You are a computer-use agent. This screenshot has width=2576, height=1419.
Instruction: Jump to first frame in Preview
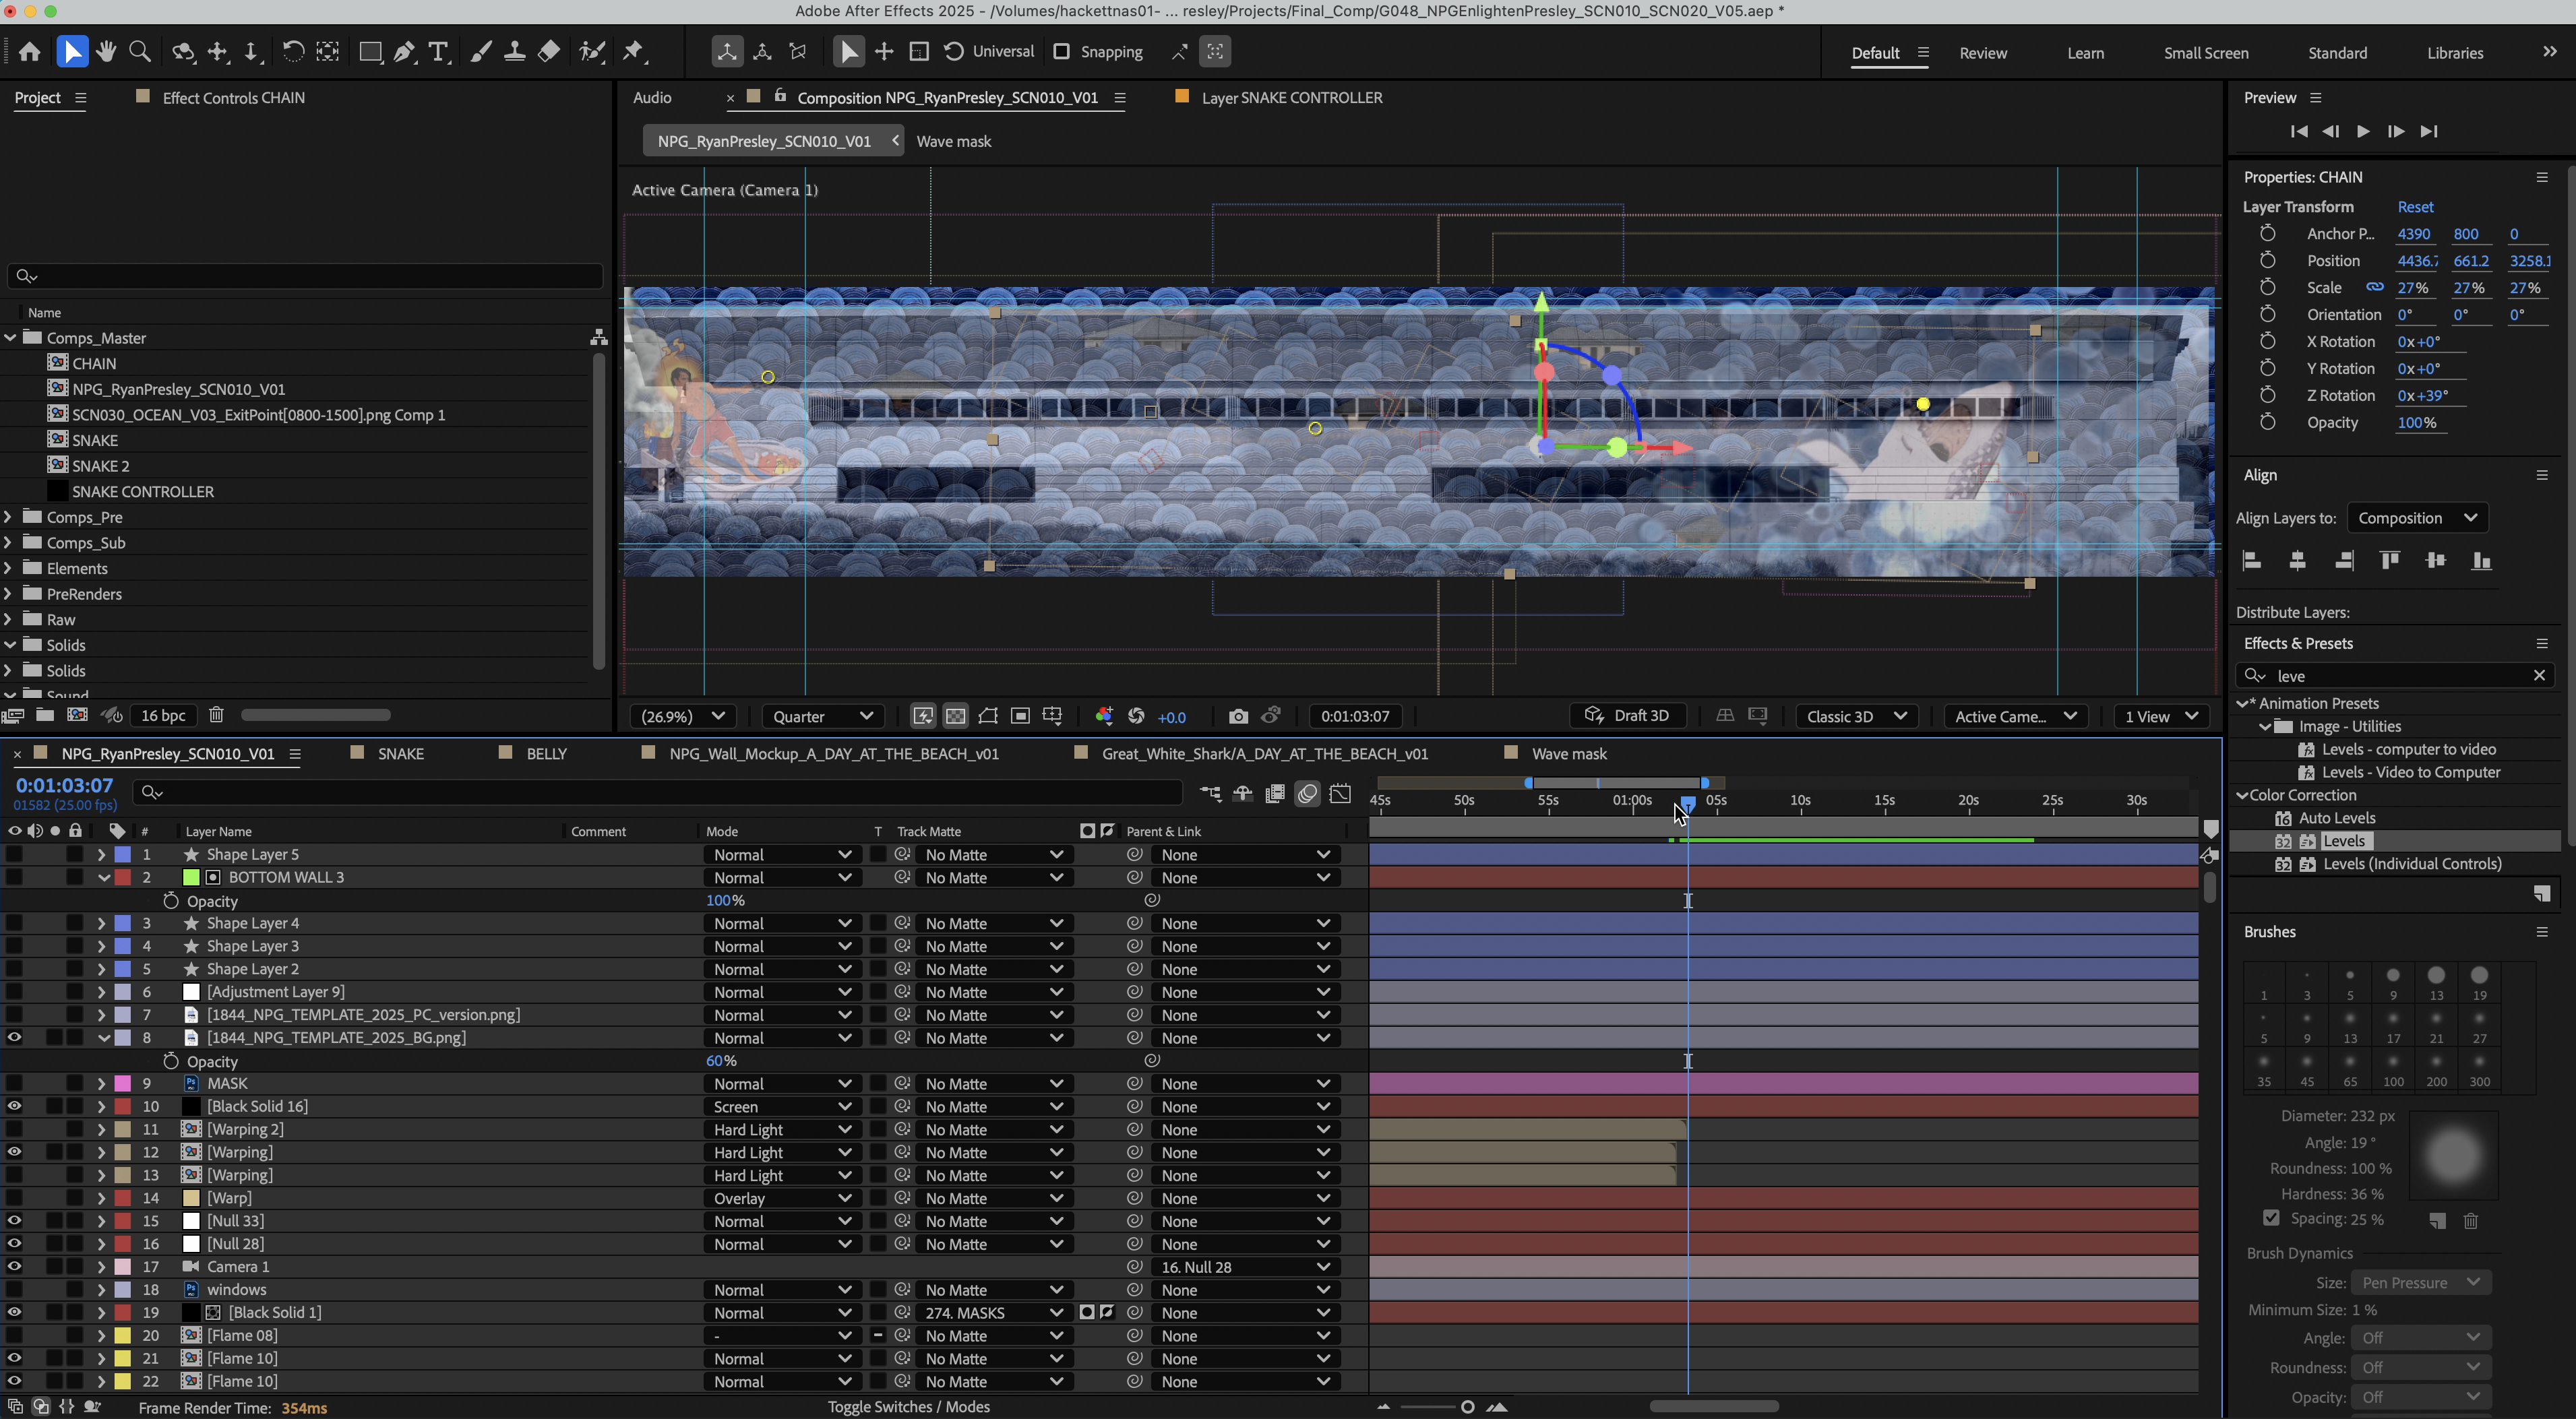pos(2298,131)
